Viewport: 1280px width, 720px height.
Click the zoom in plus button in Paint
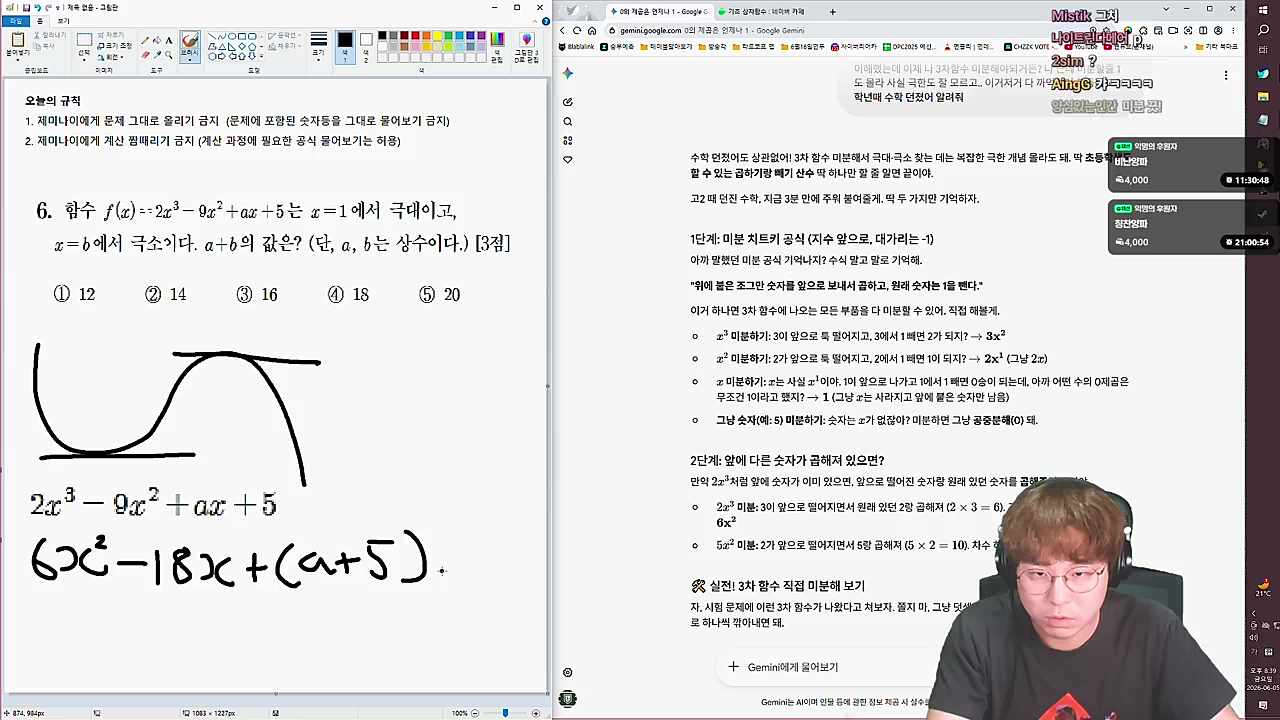pos(535,713)
